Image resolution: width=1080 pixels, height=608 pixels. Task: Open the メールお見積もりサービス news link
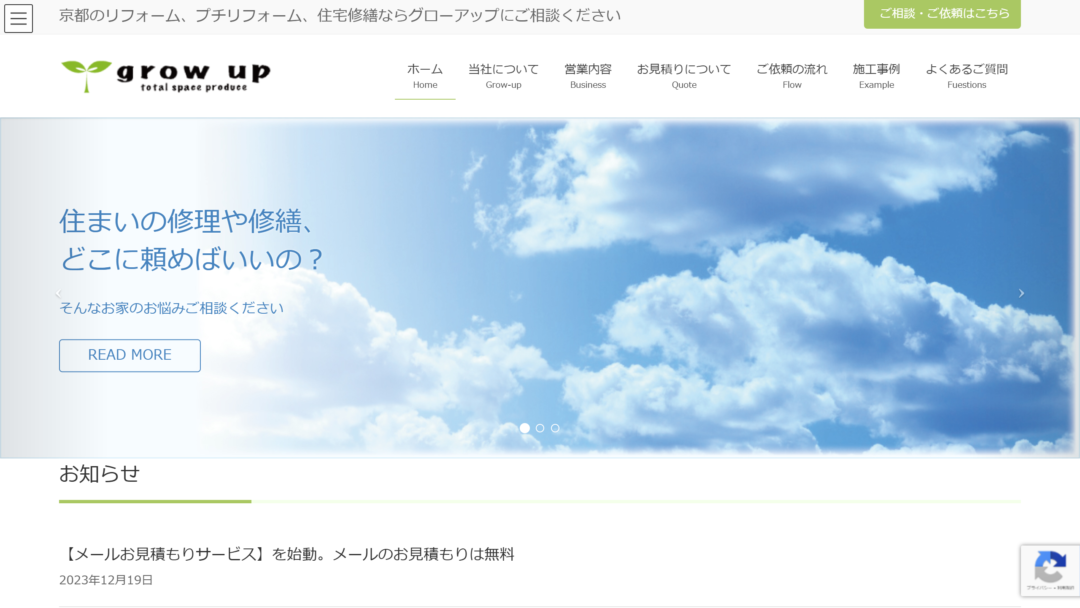(x=287, y=554)
